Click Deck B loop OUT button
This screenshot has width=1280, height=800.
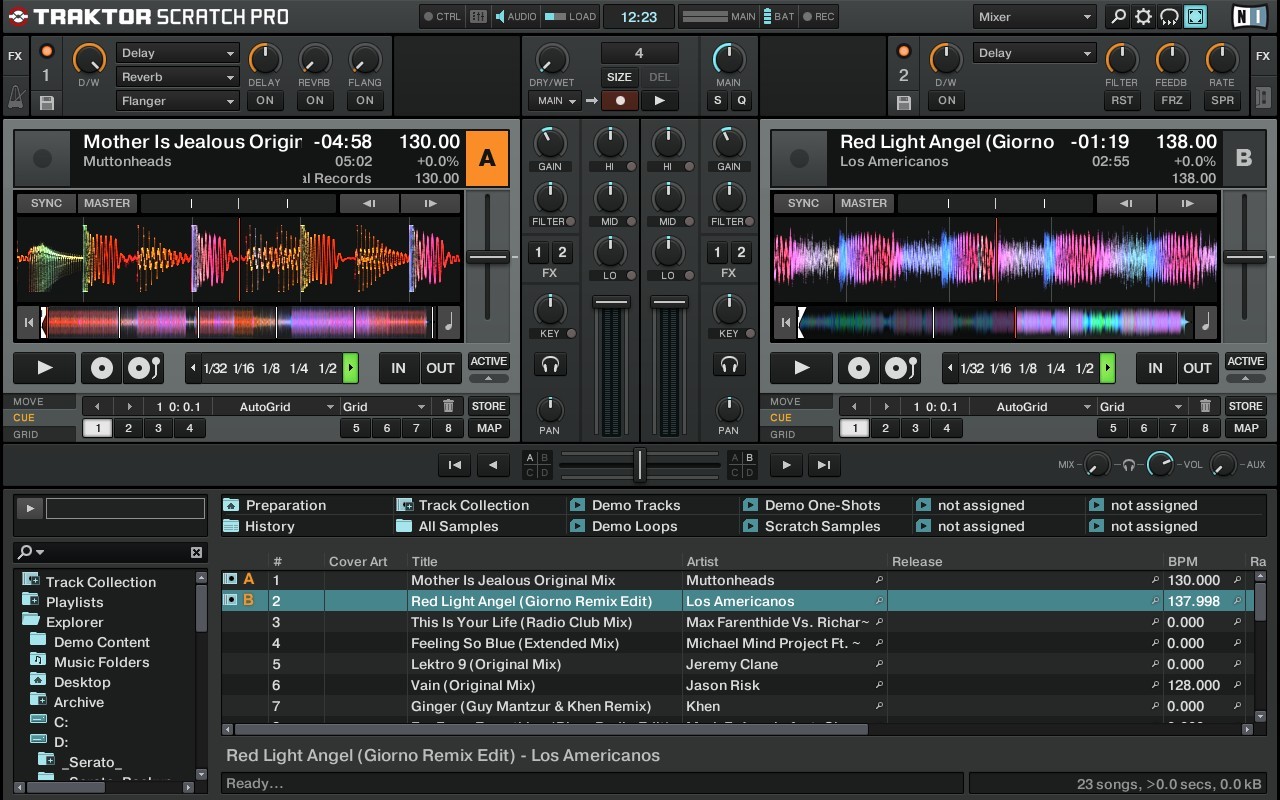pyautogui.click(x=1197, y=368)
